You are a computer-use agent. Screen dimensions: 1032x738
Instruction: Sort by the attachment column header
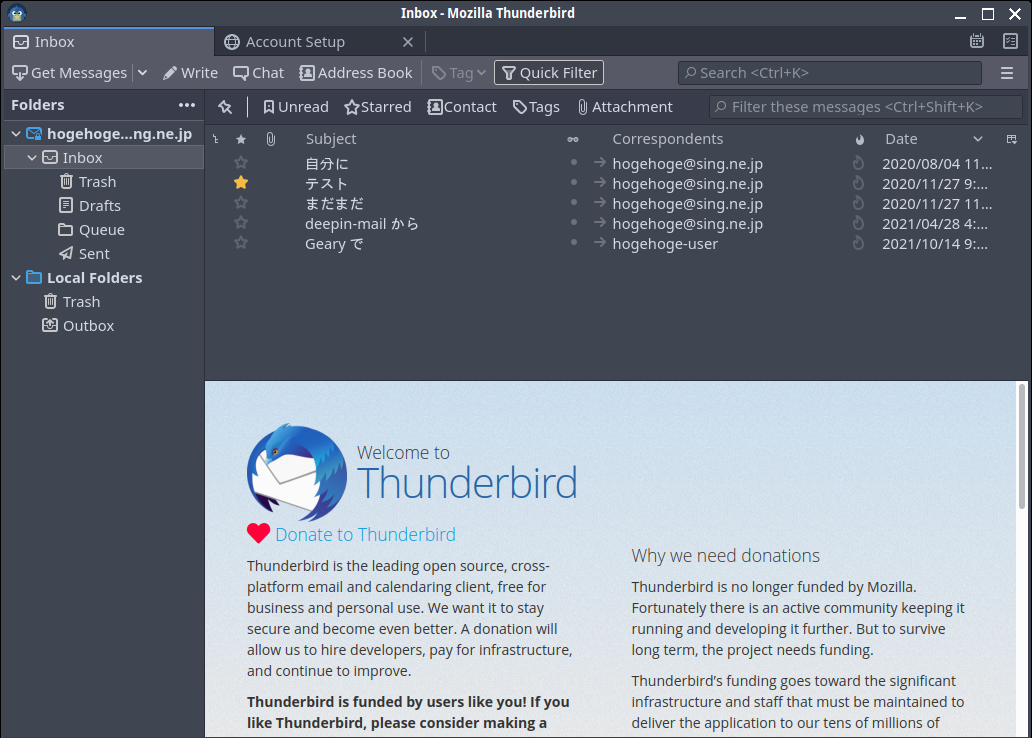click(x=271, y=139)
